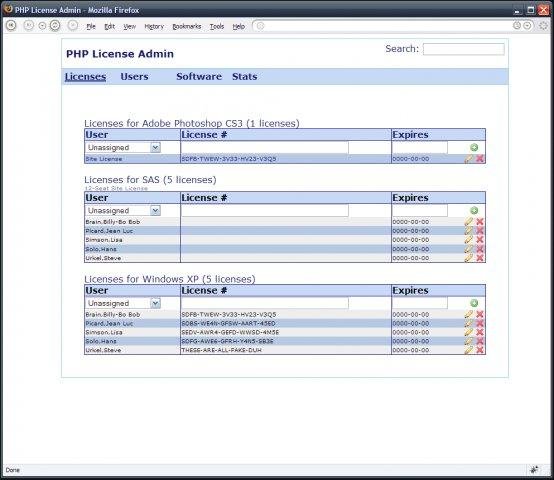Edit Windows XP license for Brain, Billy-Bo Bob

[468, 314]
